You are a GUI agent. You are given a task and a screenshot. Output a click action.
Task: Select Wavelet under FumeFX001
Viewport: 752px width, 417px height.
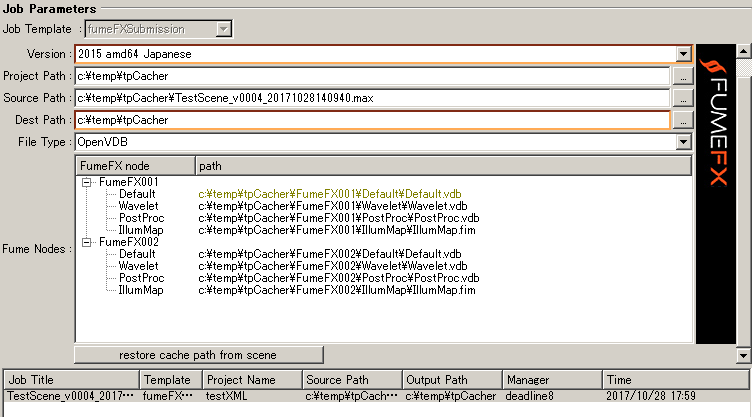coord(139,206)
